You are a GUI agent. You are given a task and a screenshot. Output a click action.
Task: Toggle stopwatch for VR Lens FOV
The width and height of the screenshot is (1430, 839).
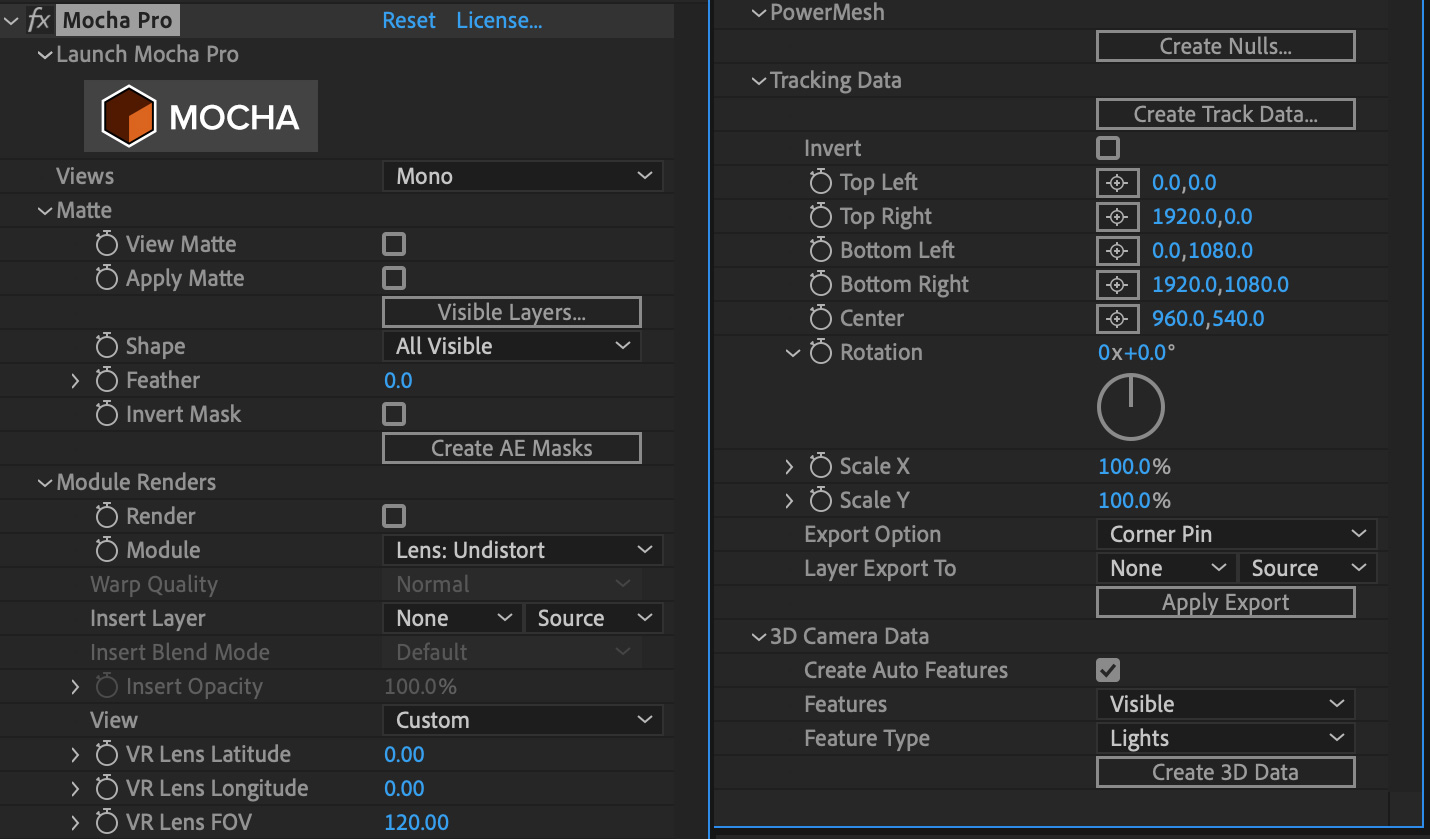(x=107, y=822)
